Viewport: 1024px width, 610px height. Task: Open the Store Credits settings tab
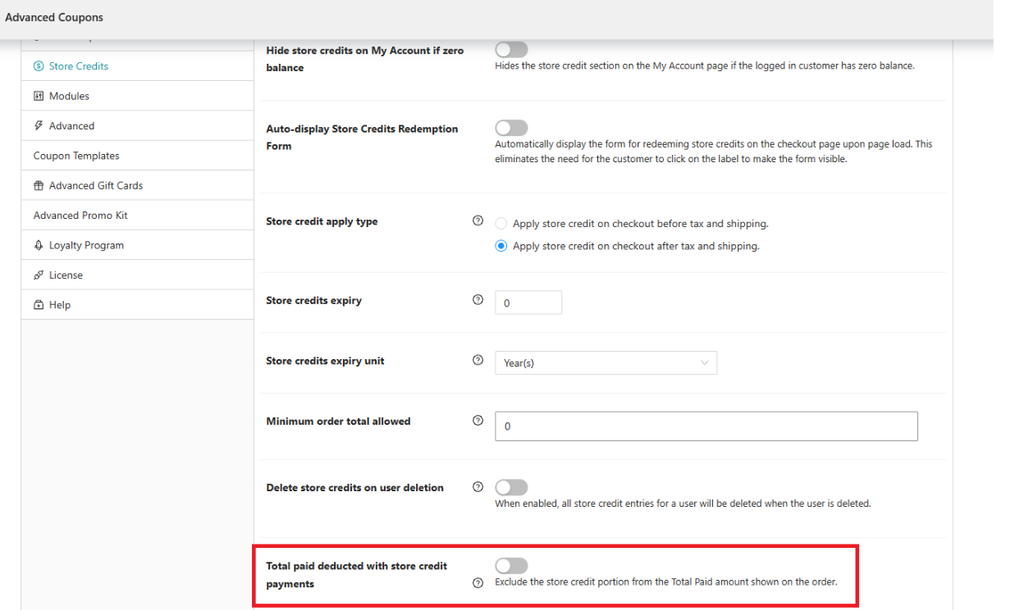[x=137, y=66]
